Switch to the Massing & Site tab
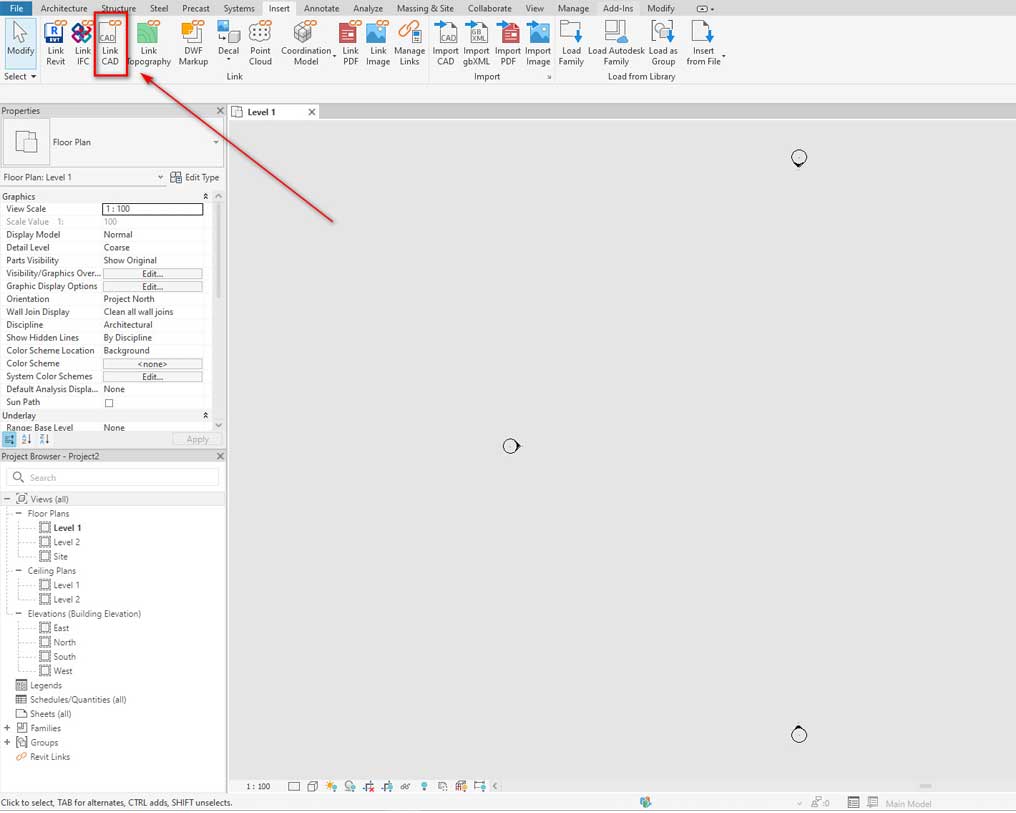Image resolution: width=1016 pixels, height=813 pixels. click(425, 8)
